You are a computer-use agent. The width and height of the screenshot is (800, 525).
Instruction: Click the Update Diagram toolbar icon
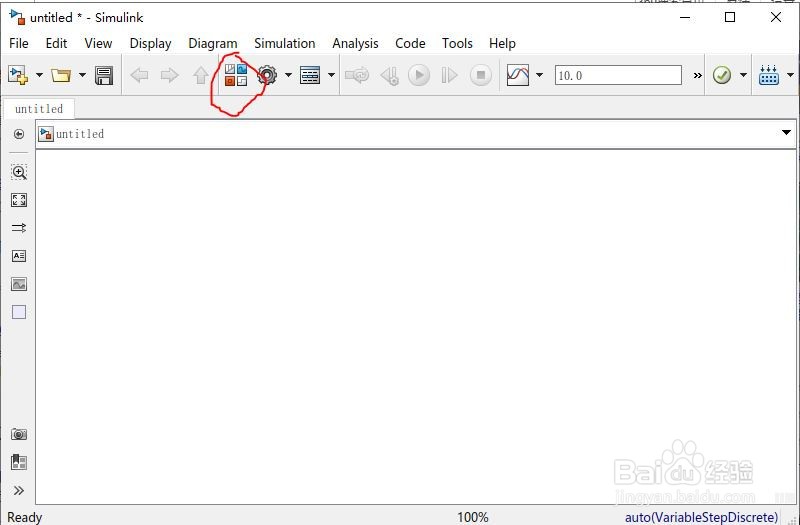357,76
